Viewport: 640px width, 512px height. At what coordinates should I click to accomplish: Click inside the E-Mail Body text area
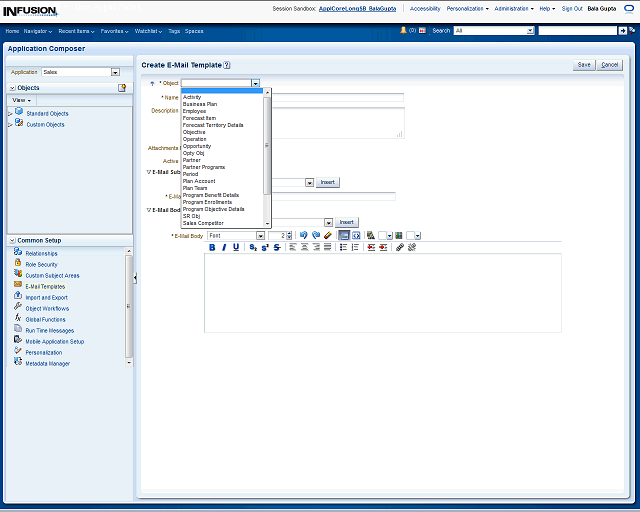tap(382, 292)
